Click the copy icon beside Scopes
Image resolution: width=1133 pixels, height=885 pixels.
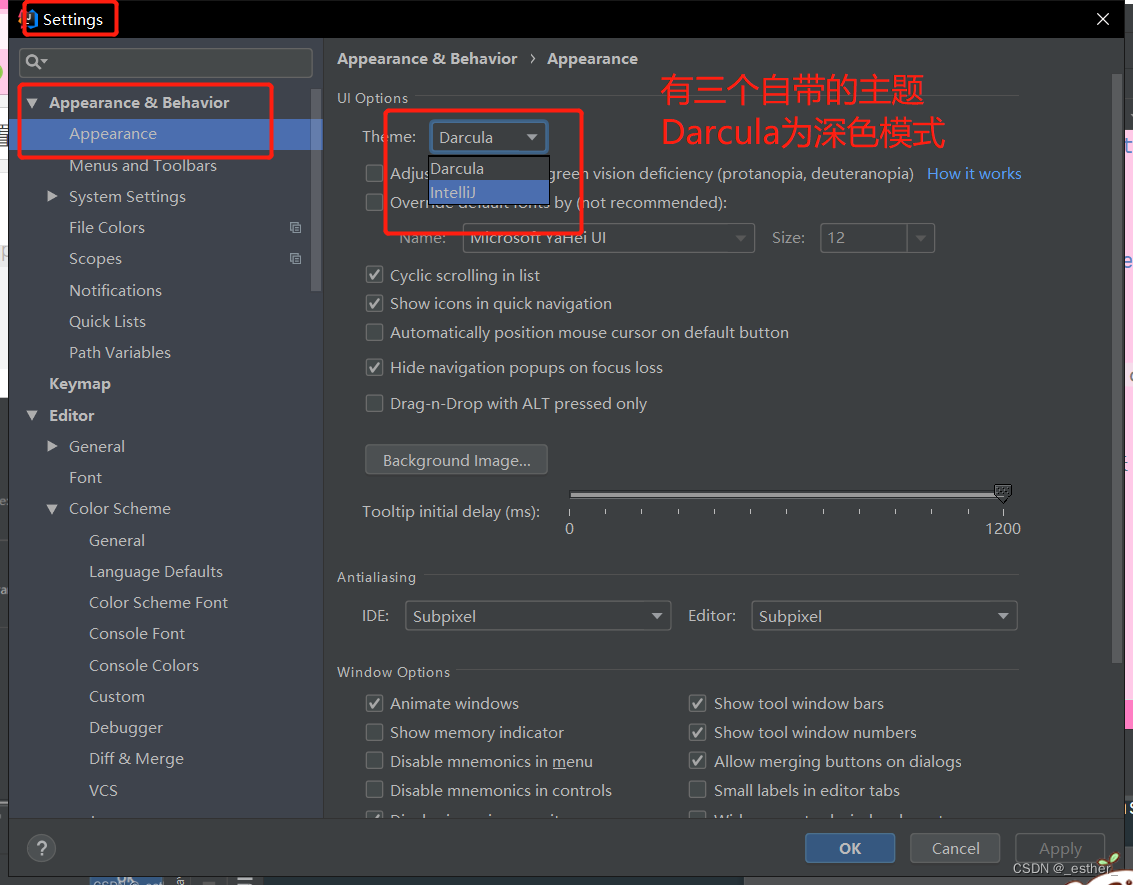296,259
